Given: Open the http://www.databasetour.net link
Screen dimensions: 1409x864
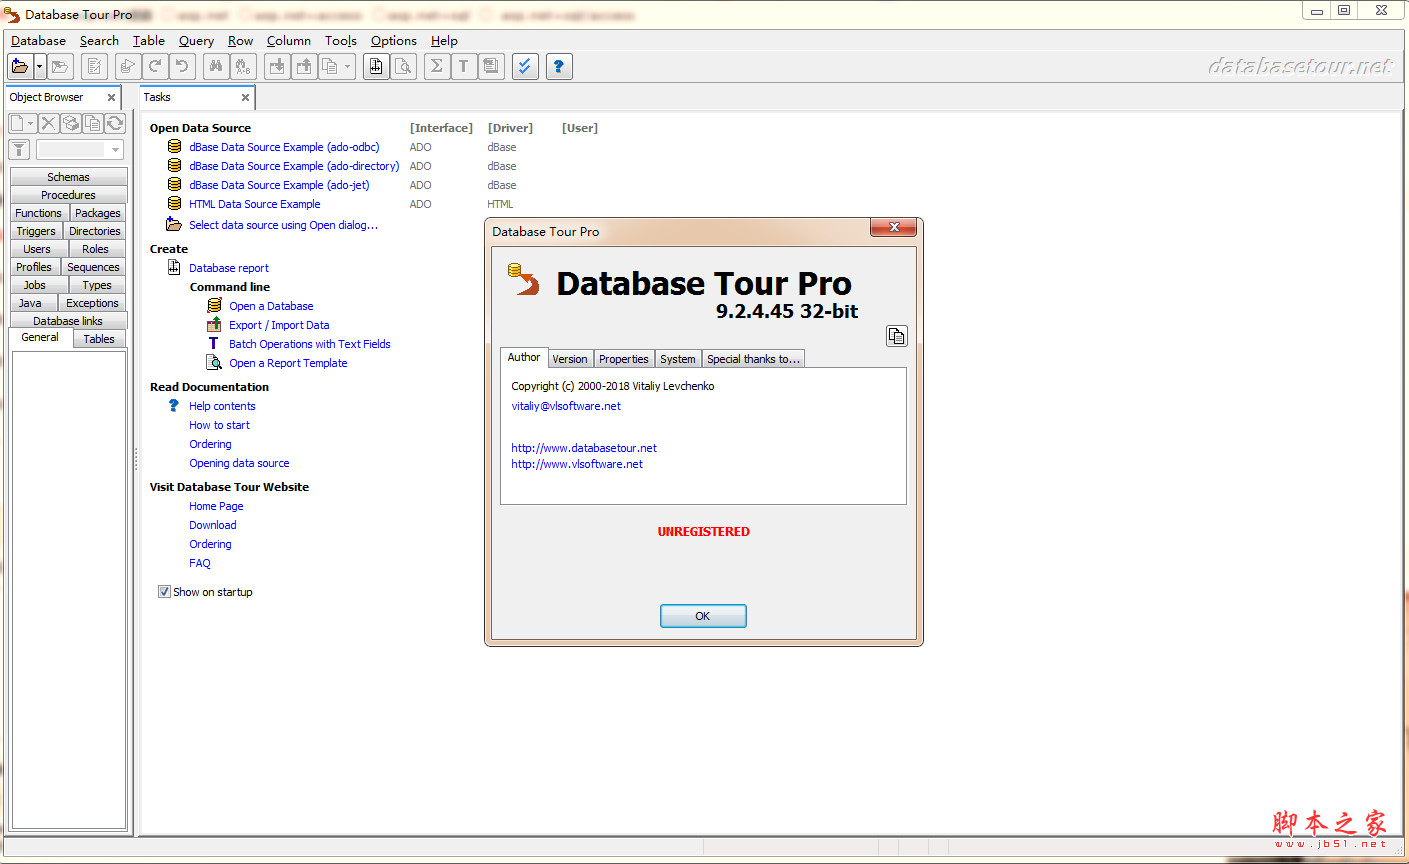Looking at the screenshot, I should pos(584,448).
